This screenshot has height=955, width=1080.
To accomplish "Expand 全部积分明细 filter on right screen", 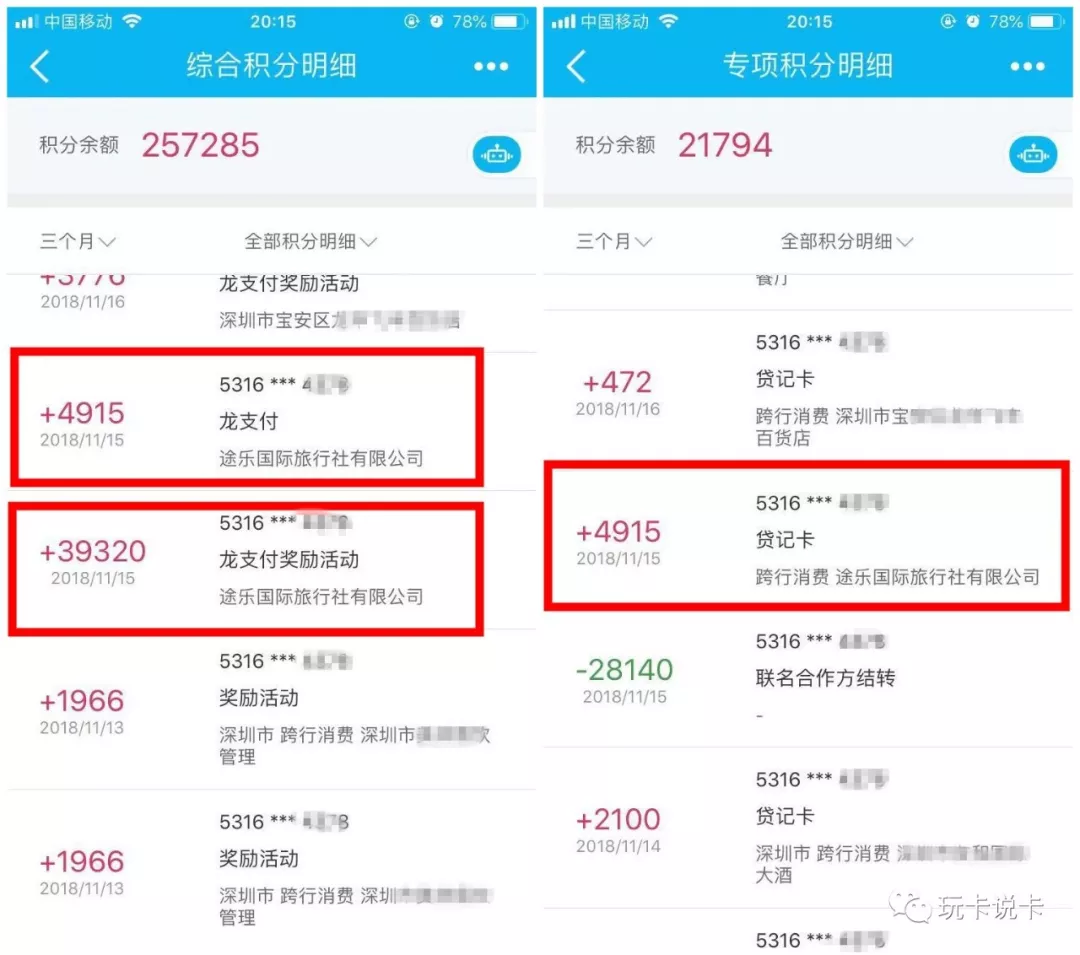I will [x=846, y=242].
